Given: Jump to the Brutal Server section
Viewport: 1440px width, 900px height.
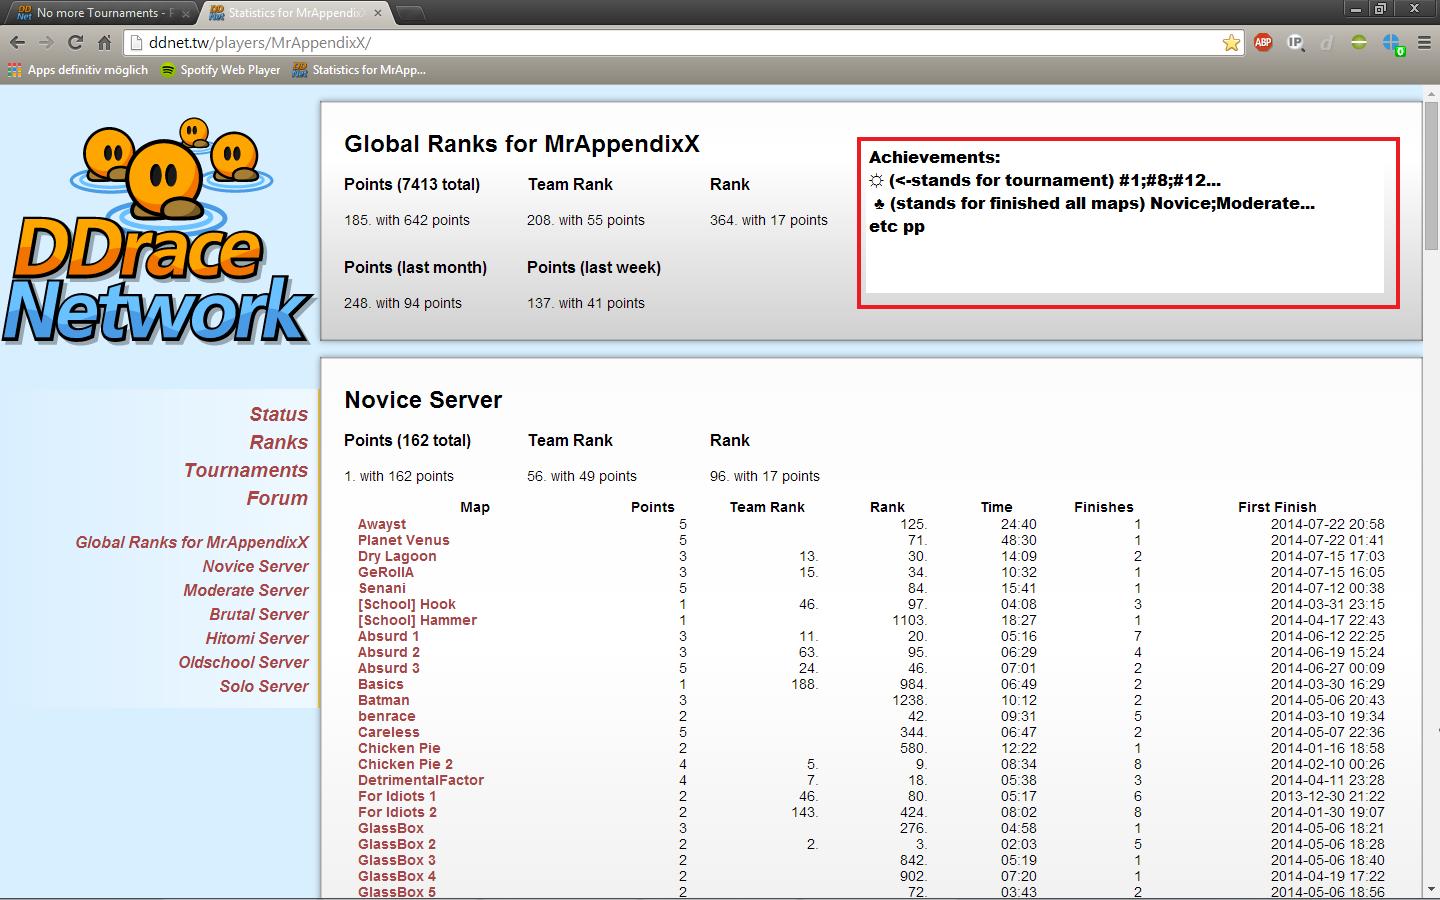Looking at the screenshot, I should tap(258, 614).
